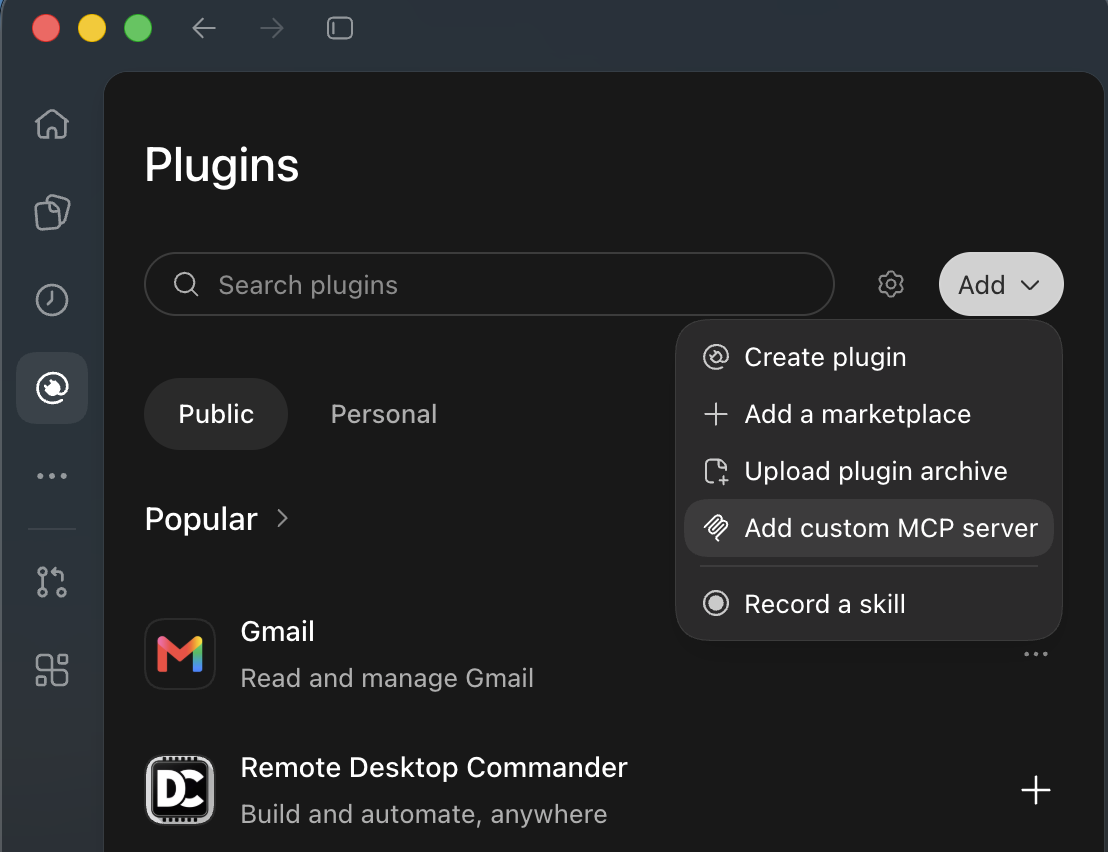Click the Popular section heading
This screenshot has height=852, width=1108.
pyautogui.click(x=201, y=519)
